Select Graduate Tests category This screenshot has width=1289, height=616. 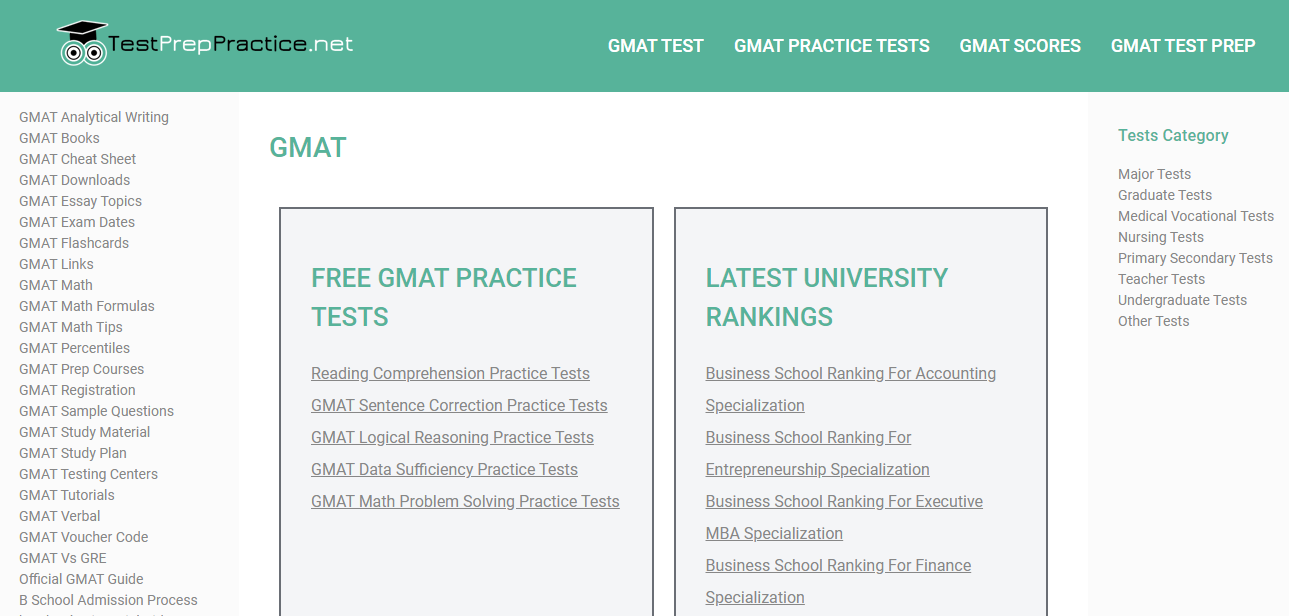coord(1164,195)
